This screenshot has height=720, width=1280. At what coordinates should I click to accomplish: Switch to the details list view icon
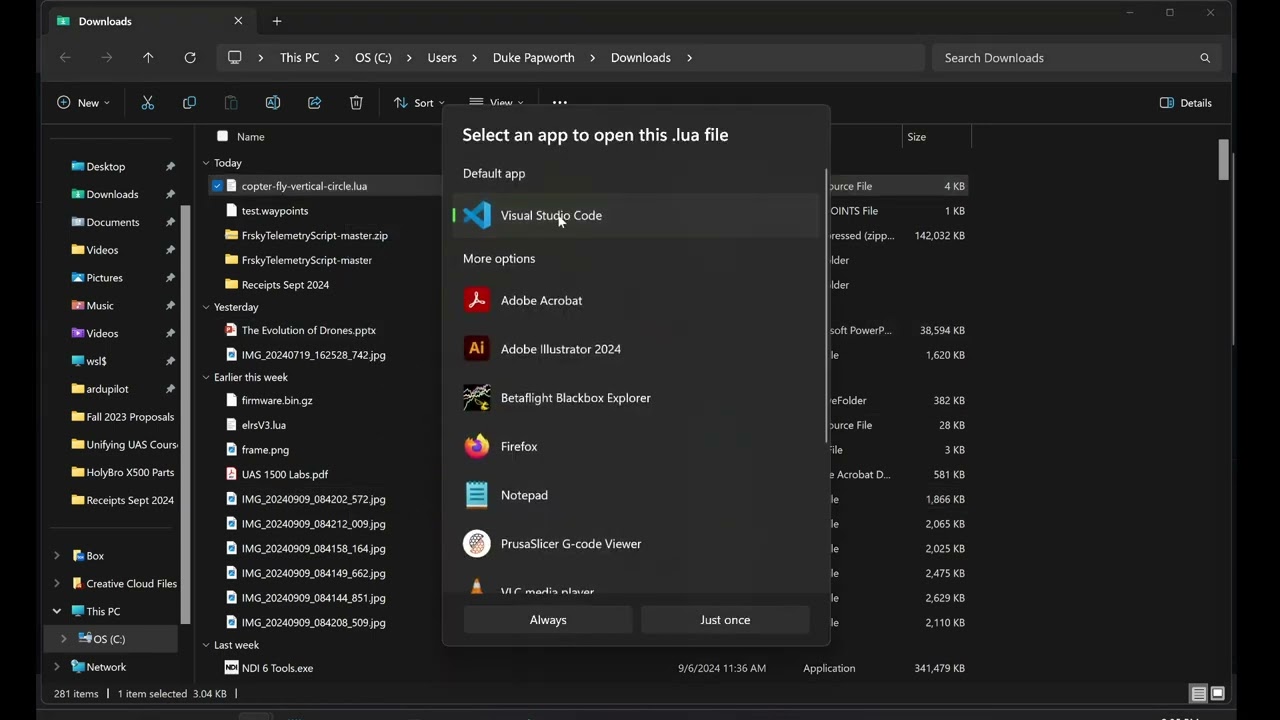pos(1198,694)
